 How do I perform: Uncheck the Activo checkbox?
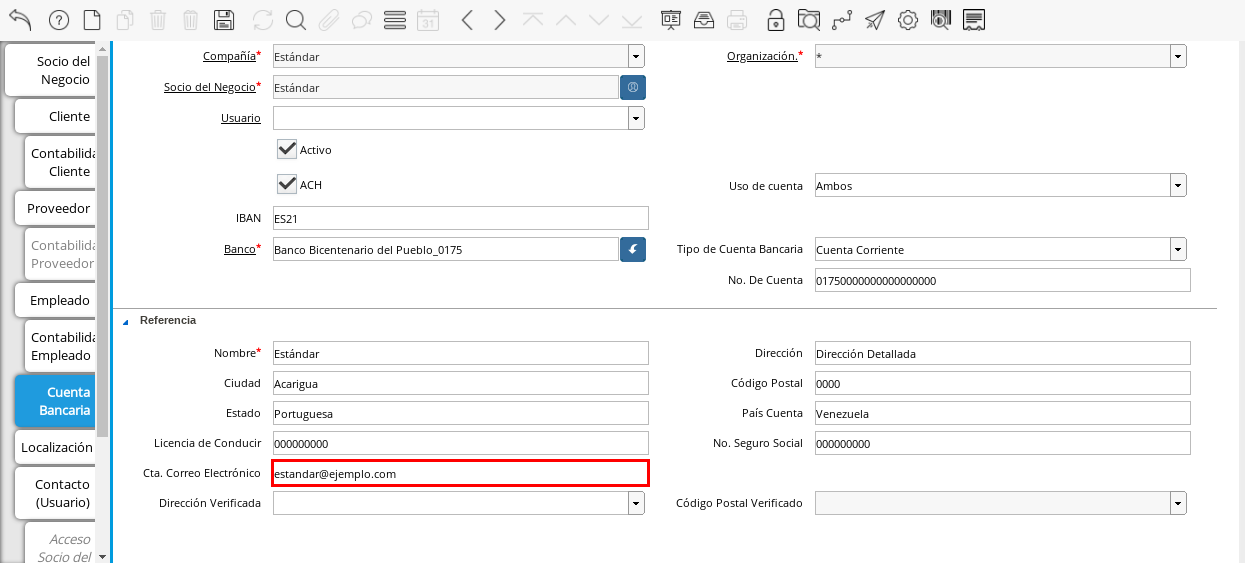[287, 149]
